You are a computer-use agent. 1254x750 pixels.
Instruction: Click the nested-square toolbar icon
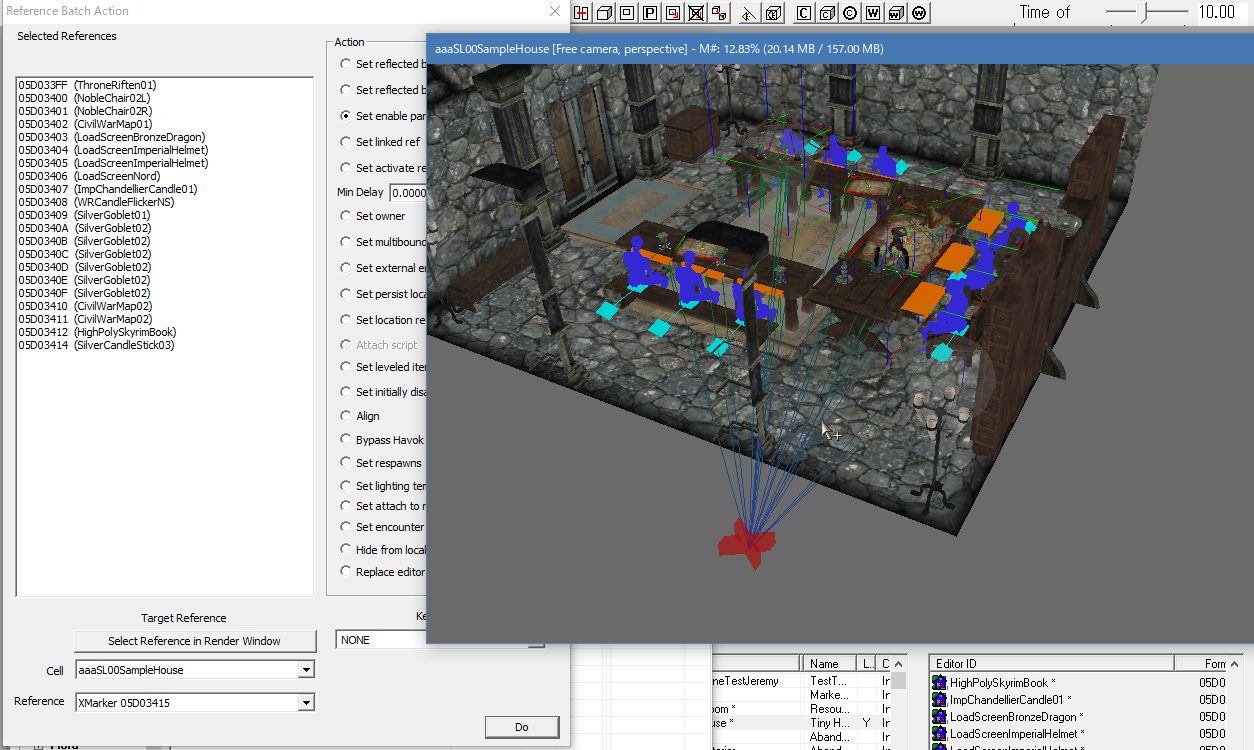(x=627, y=13)
